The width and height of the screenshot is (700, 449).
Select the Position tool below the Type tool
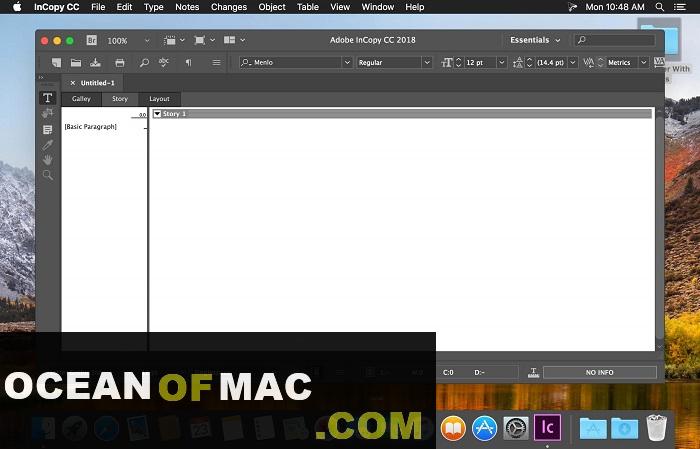pyautogui.click(x=48, y=113)
